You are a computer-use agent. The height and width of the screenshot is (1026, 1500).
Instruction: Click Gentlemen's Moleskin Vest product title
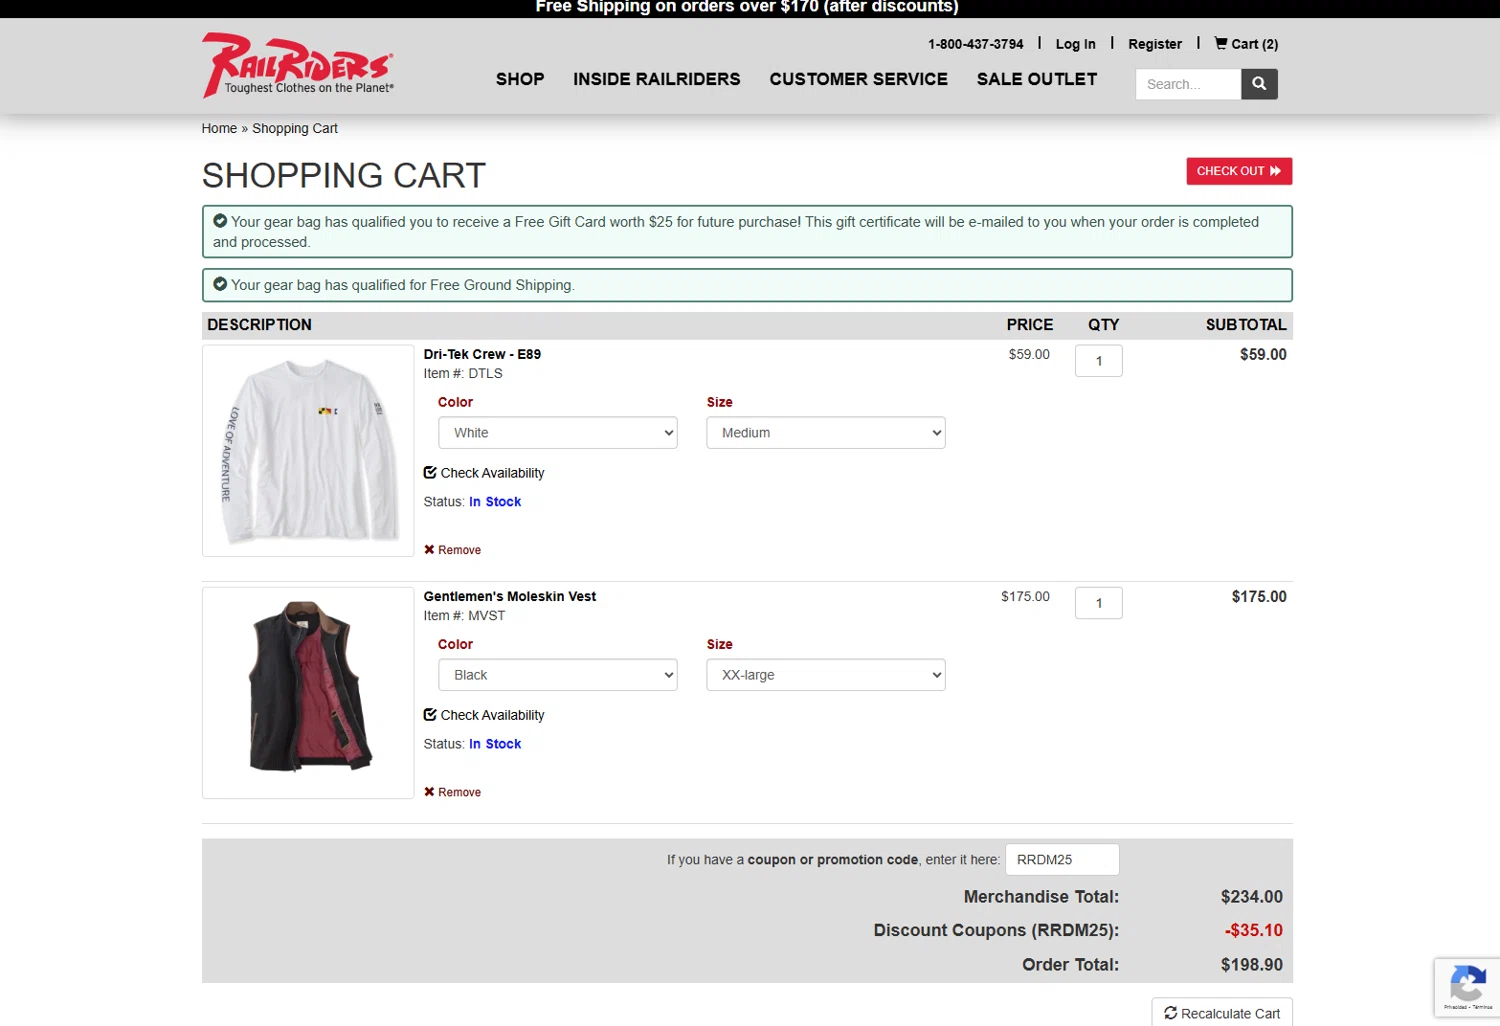pyautogui.click(x=510, y=596)
